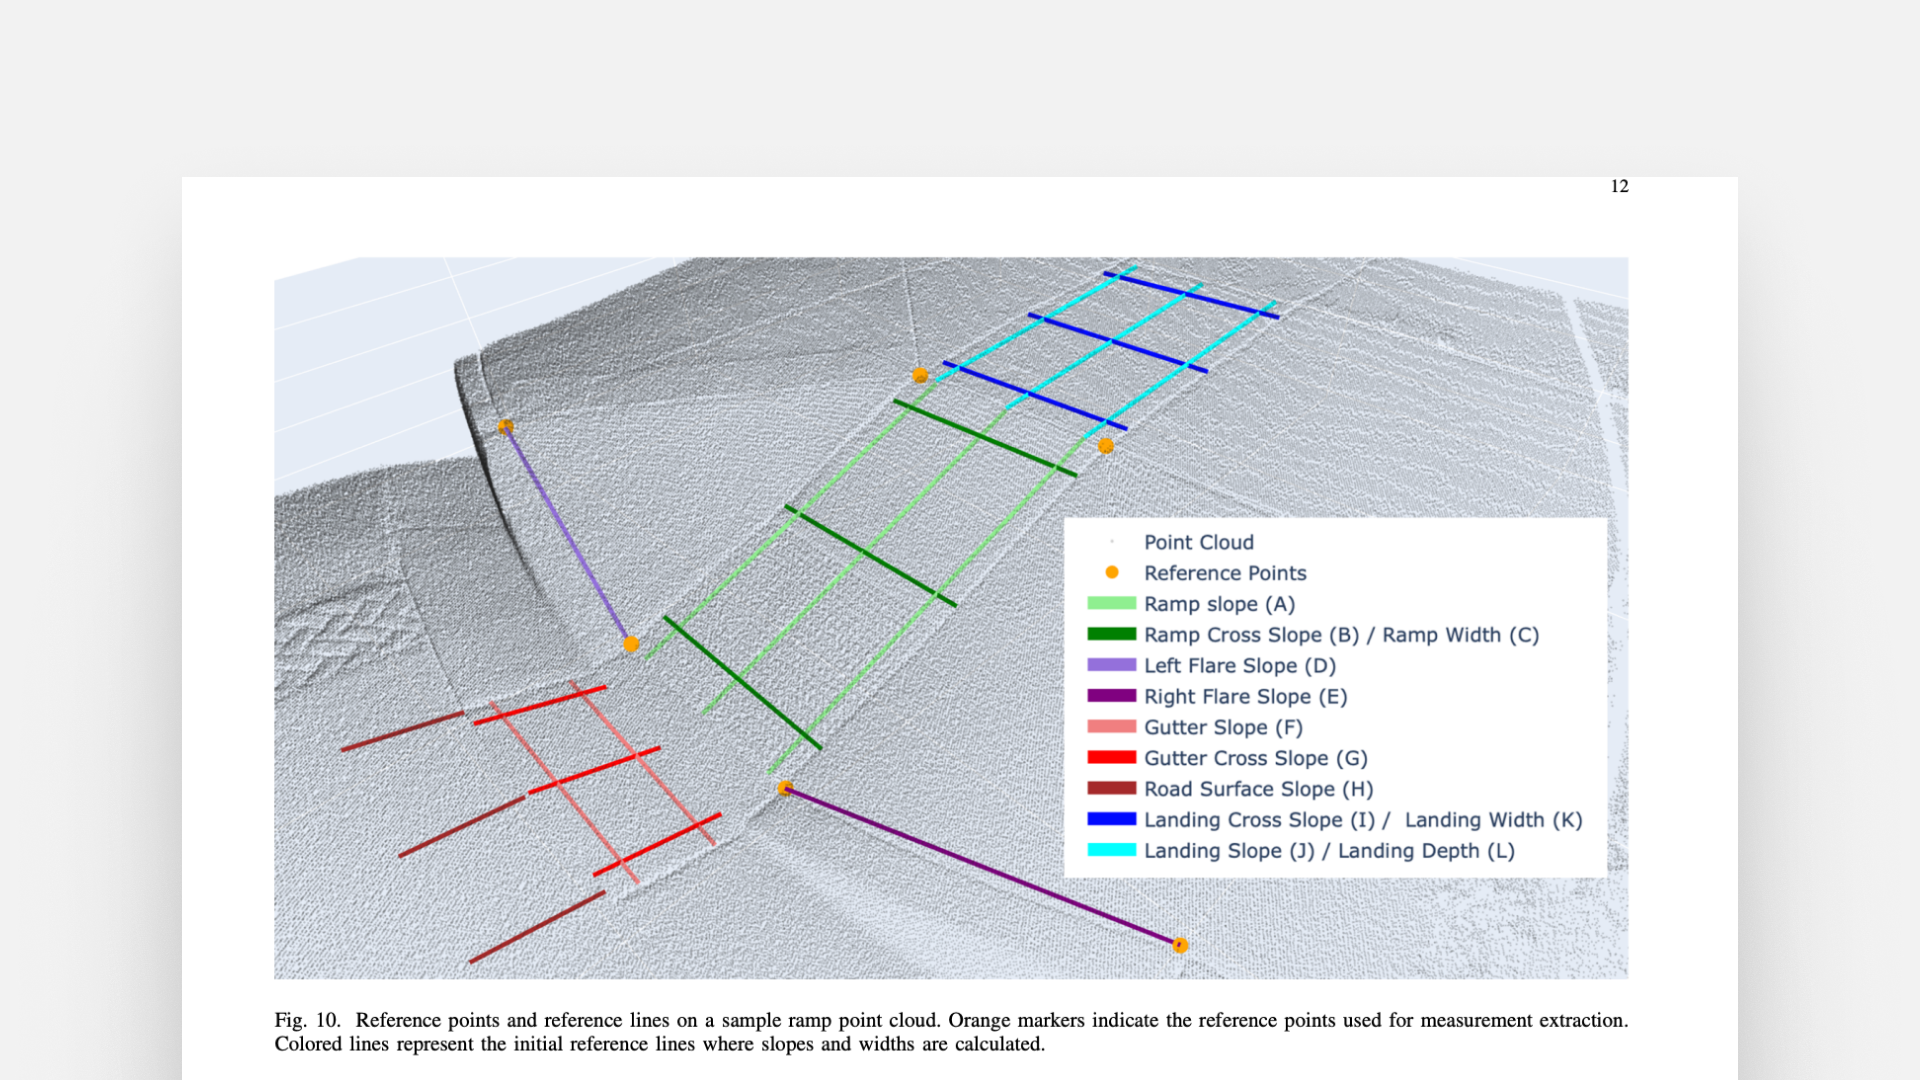The height and width of the screenshot is (1080, 1920).
Task: Toggle the Point Cloud legend entry
Action: (1198, 542)
